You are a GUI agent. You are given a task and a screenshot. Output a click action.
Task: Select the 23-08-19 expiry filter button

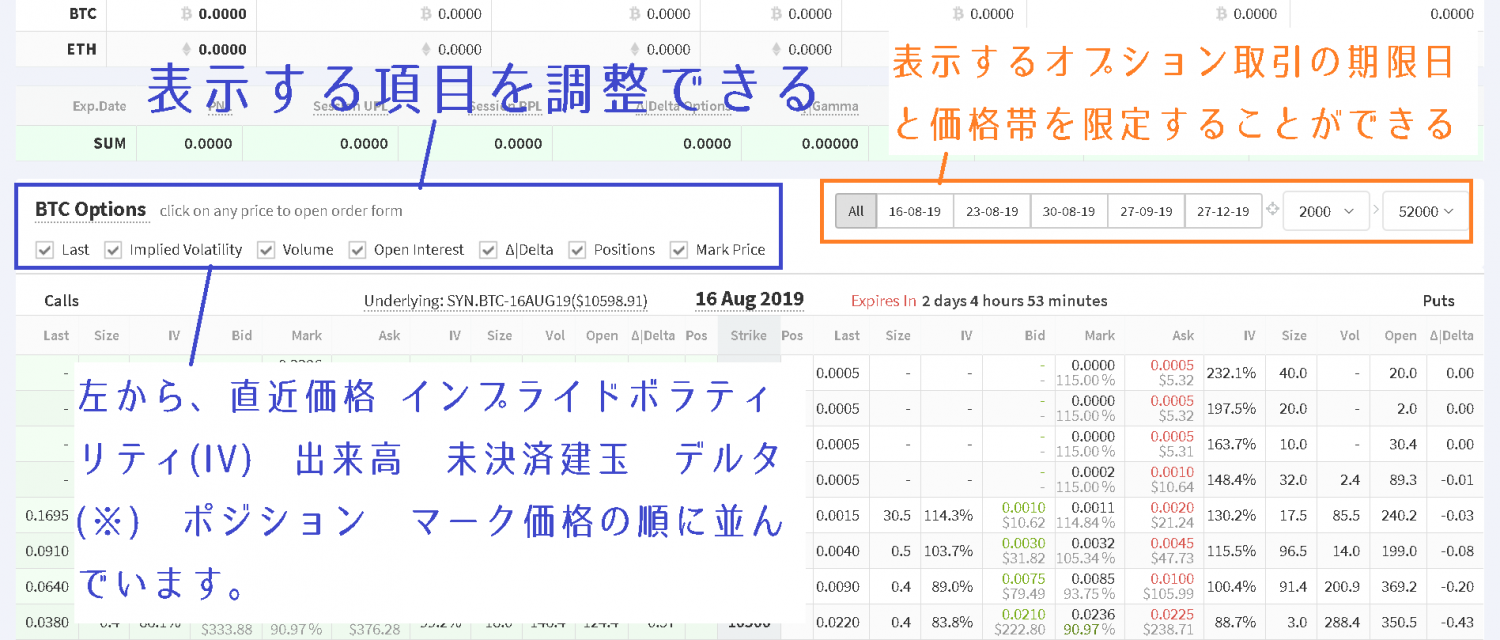pos(991,211)
